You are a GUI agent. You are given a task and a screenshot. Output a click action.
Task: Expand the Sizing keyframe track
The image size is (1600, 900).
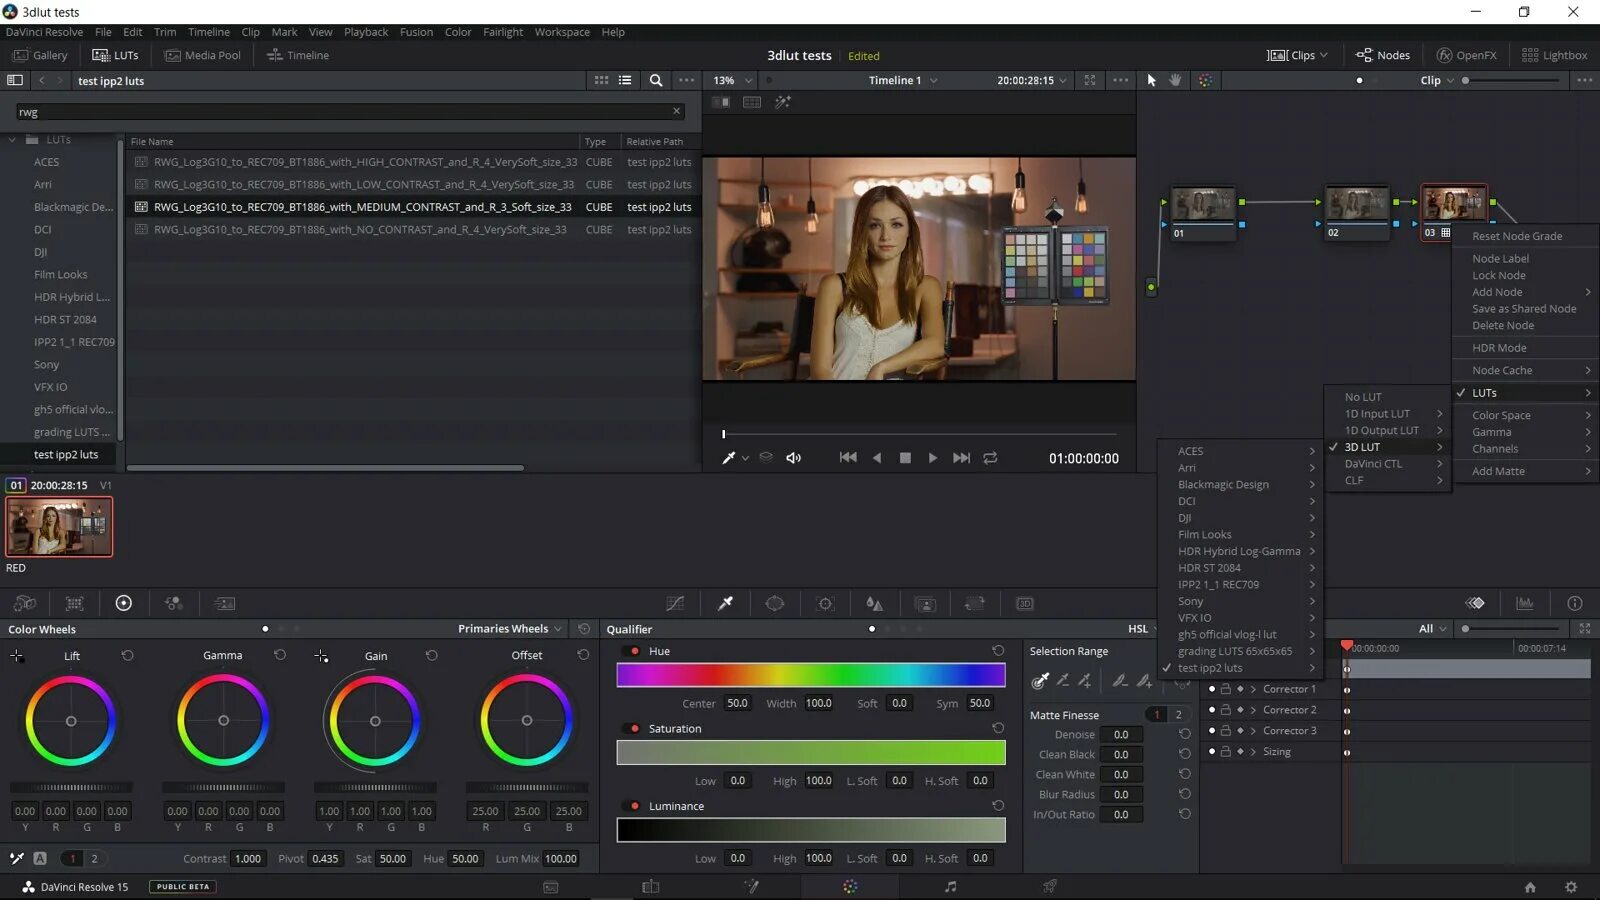pyautogui.click(x=1253, y=752)
